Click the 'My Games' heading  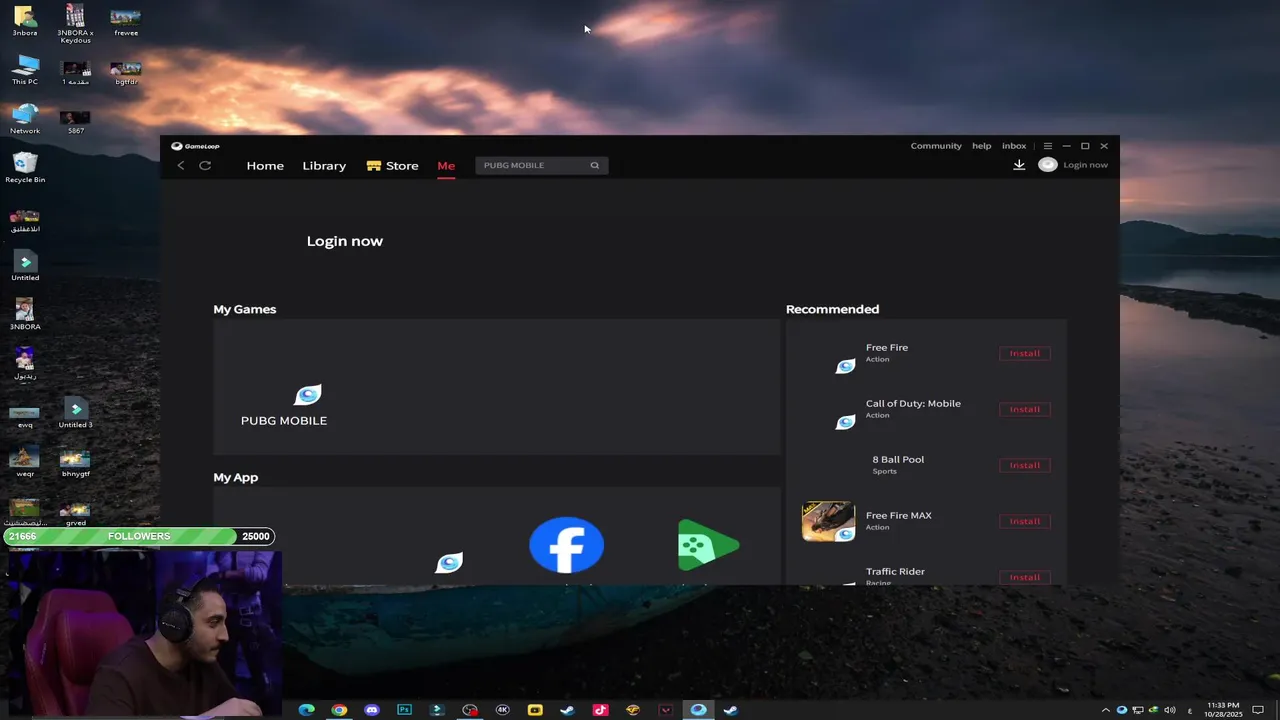tap(245, 309)
